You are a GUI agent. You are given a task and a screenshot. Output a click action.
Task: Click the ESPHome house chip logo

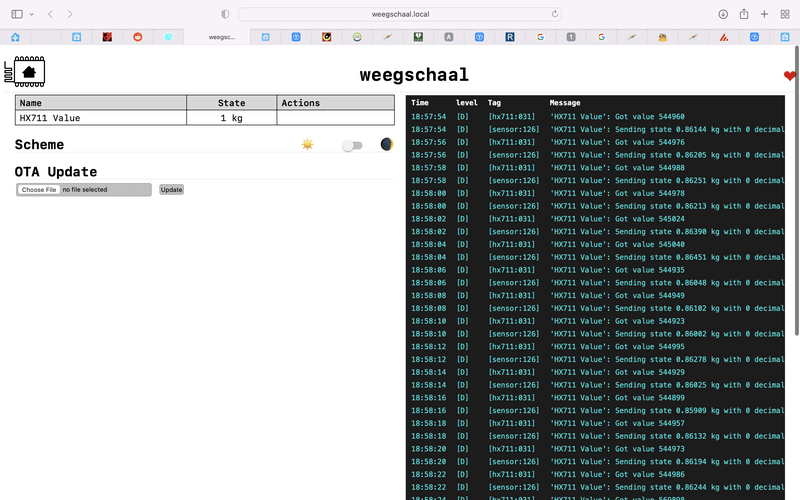click(24, 71)
